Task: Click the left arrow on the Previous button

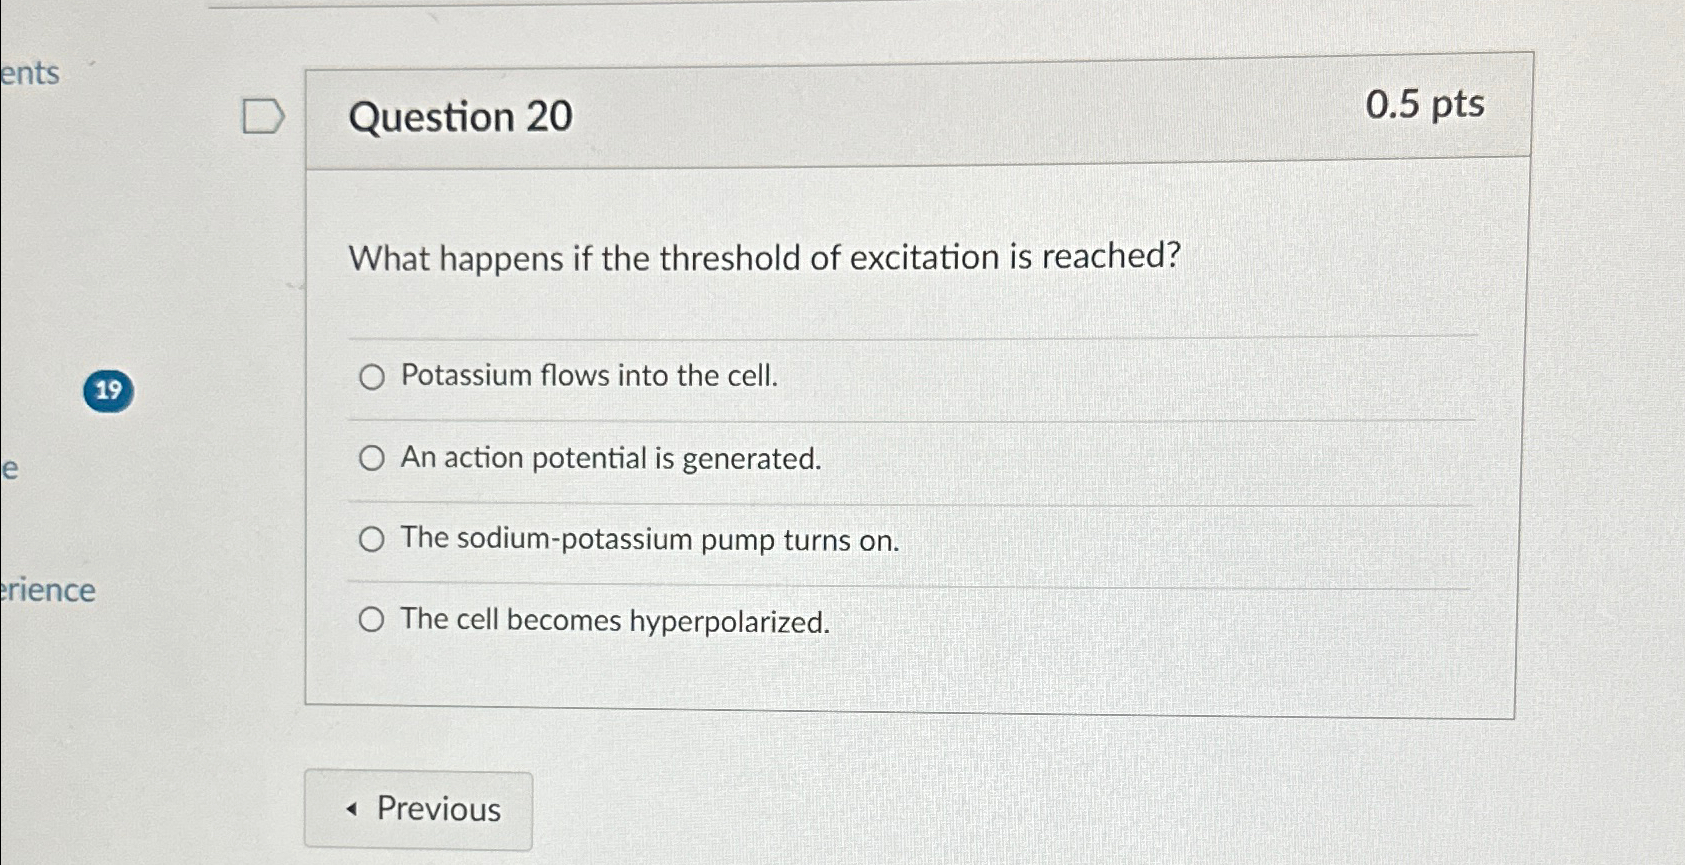Action: (x=351, y=811)
